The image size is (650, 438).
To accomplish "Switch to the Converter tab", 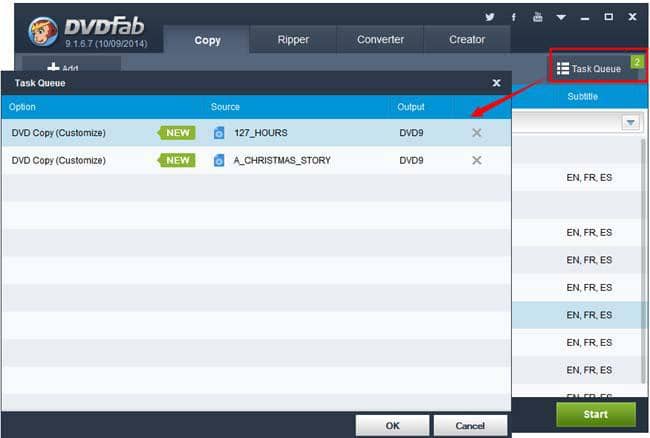I will (380, 39).
